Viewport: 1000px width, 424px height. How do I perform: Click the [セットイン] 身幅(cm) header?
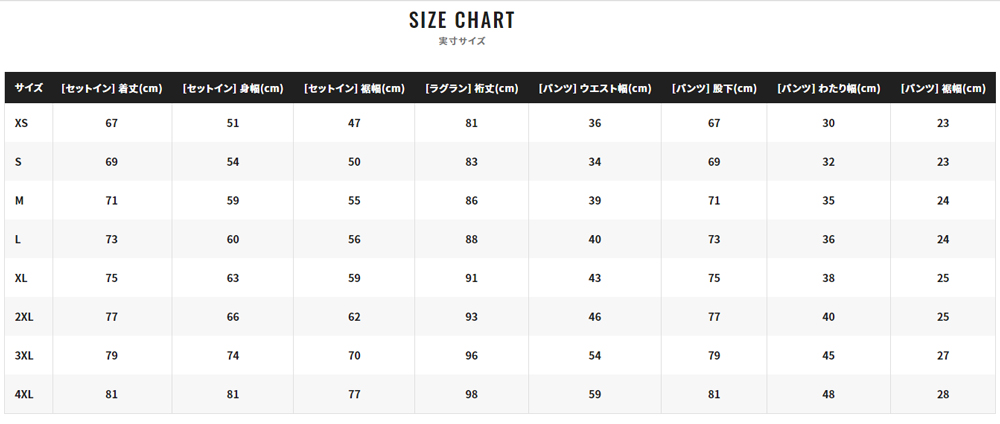pos(233,88)
